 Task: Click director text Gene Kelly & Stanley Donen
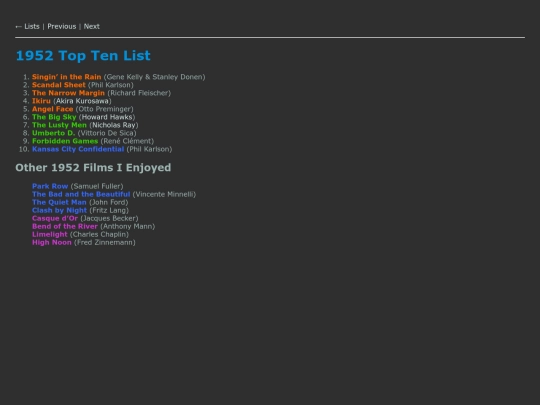pos(155,77)
